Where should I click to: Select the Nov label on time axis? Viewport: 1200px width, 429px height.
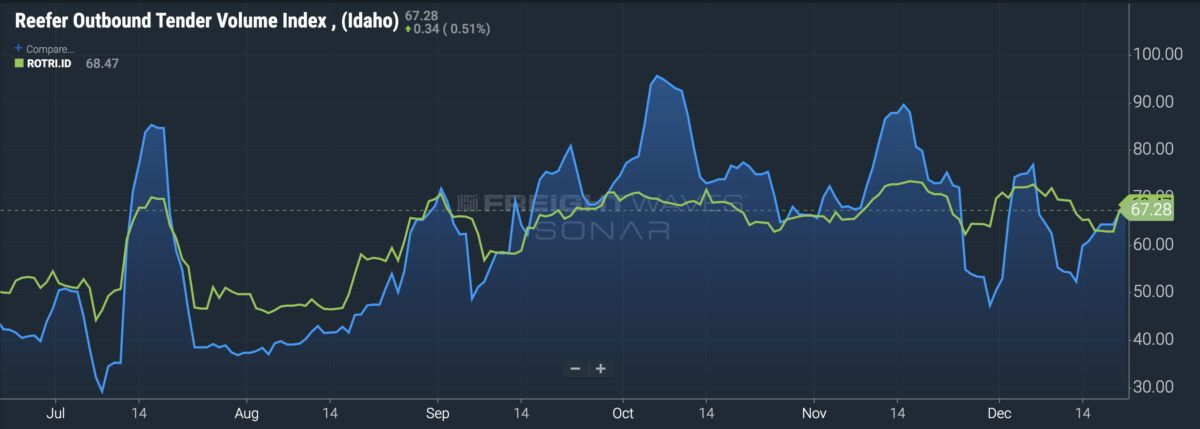point(814,413)
